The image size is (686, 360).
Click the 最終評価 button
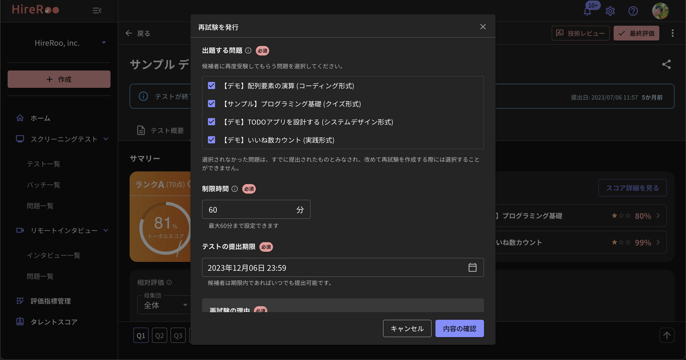pos(637,33)
